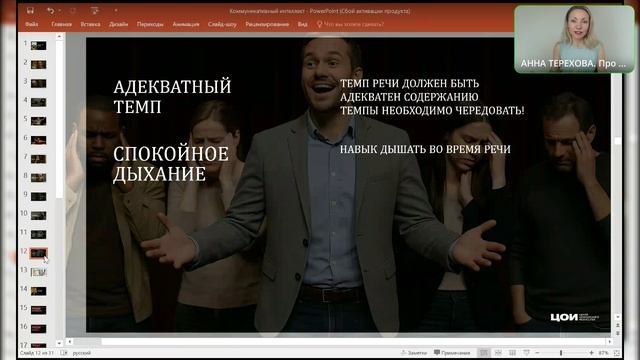The height and width of the screenshot is (360, 640).
Task: Switch to the Слайд-шоу tab
Action: tap(222, 24)
